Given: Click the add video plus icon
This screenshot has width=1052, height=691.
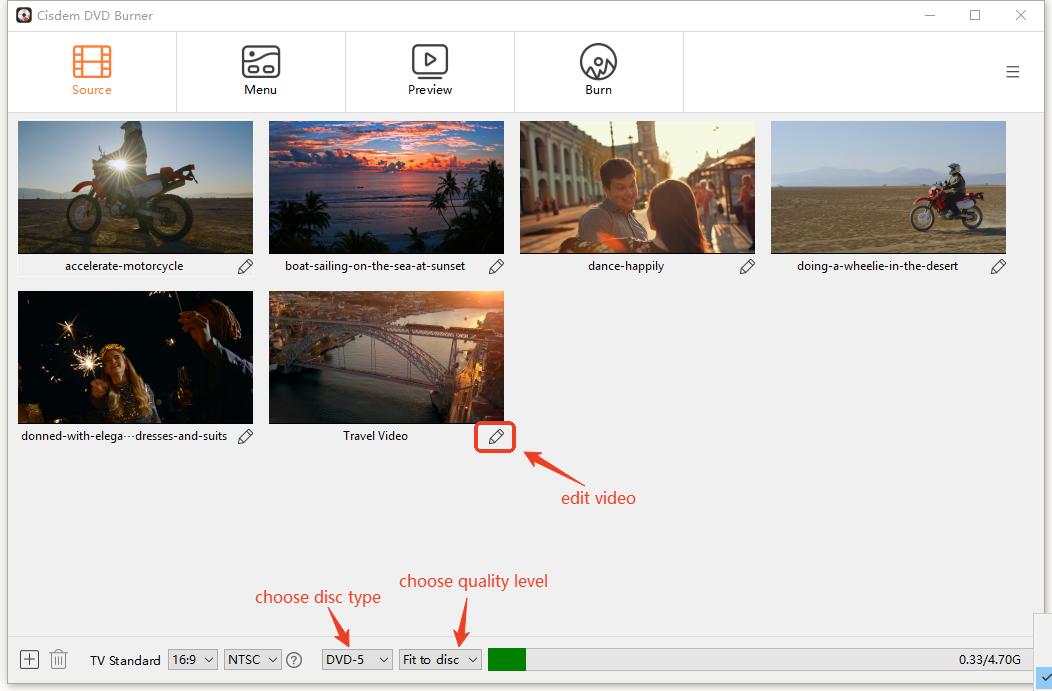Looking at the screenshot, I should (29, 659).
